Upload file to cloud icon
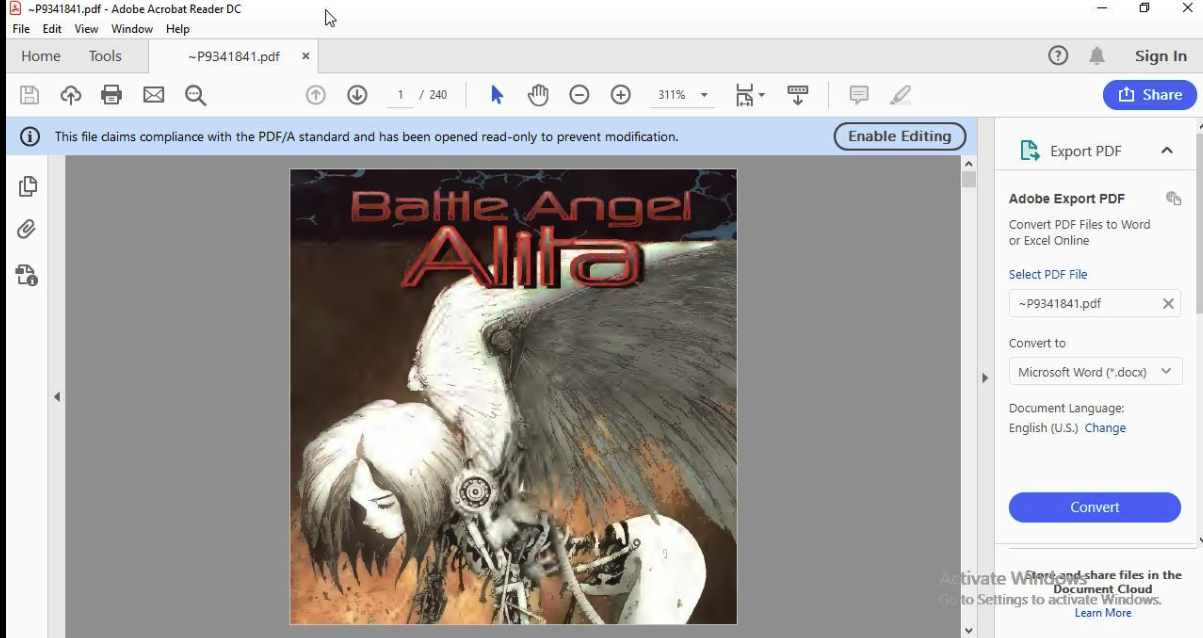The width and height of the screenshot is (1203, 638). point(70,95)
